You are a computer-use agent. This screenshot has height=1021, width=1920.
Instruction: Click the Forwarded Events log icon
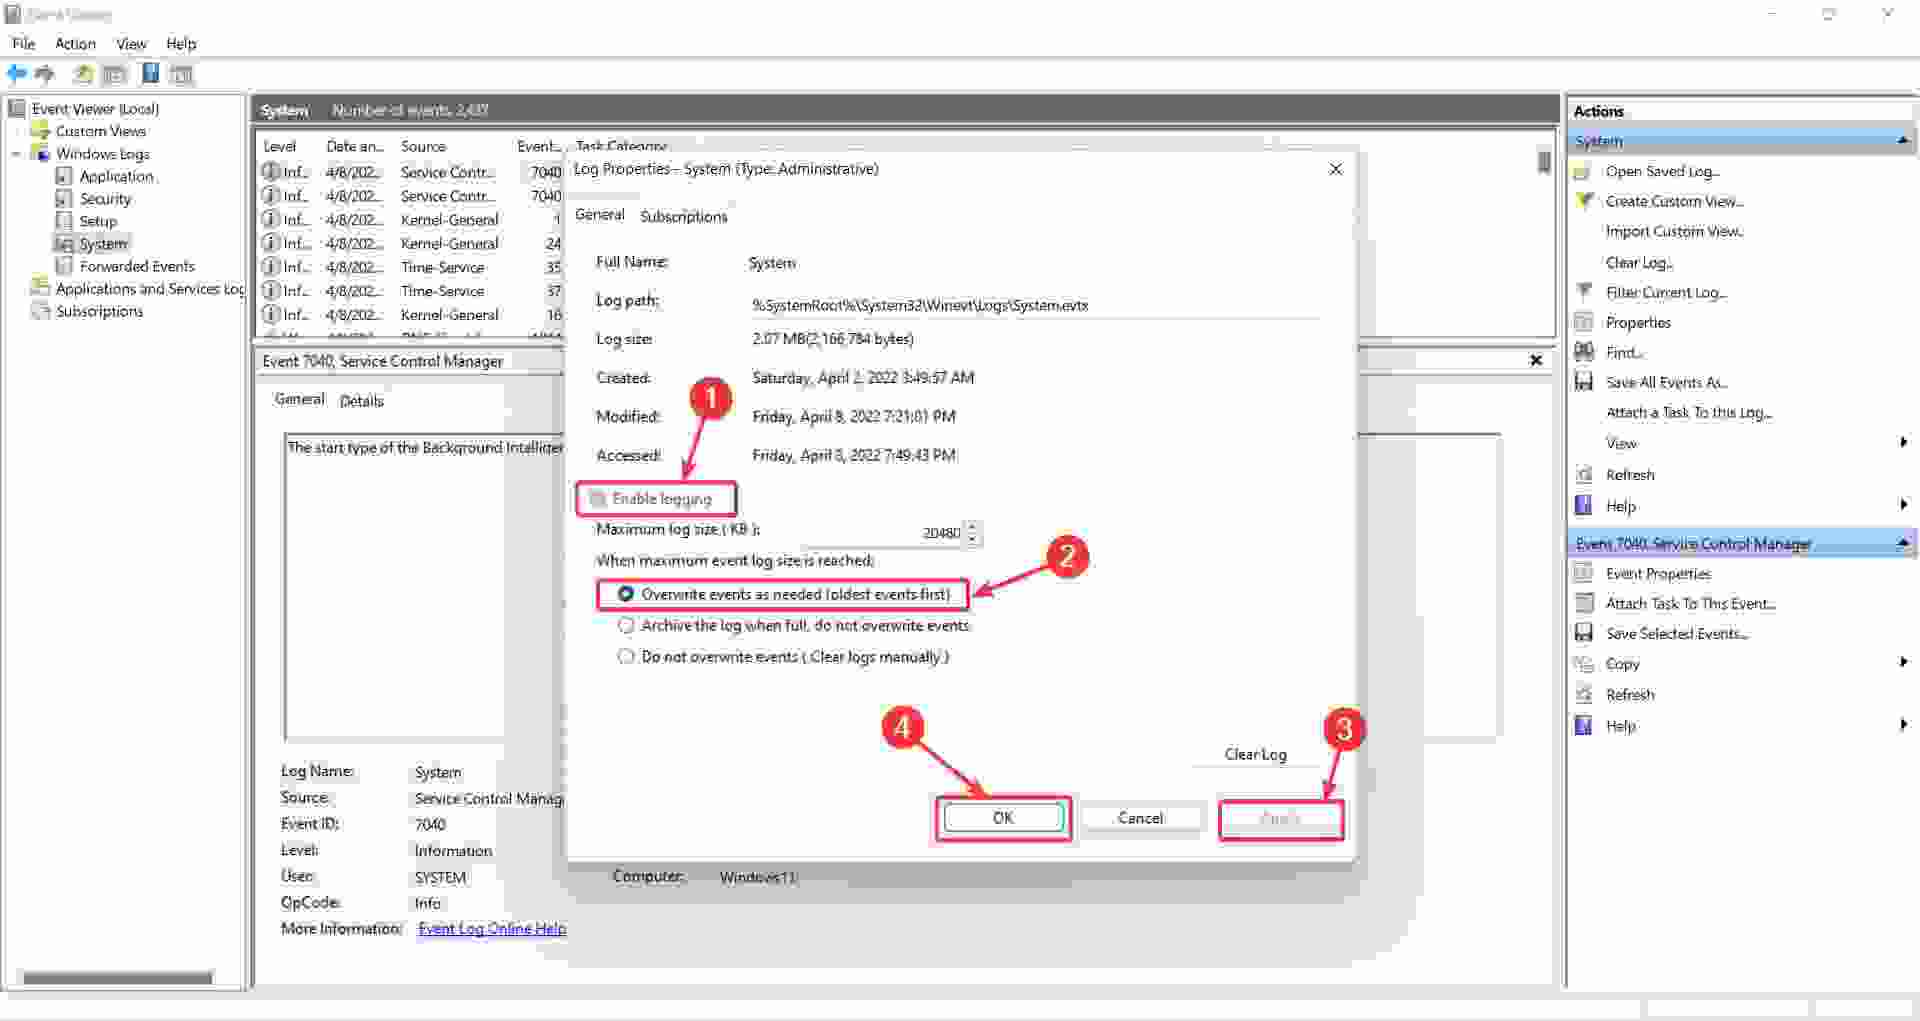point(64,266)
